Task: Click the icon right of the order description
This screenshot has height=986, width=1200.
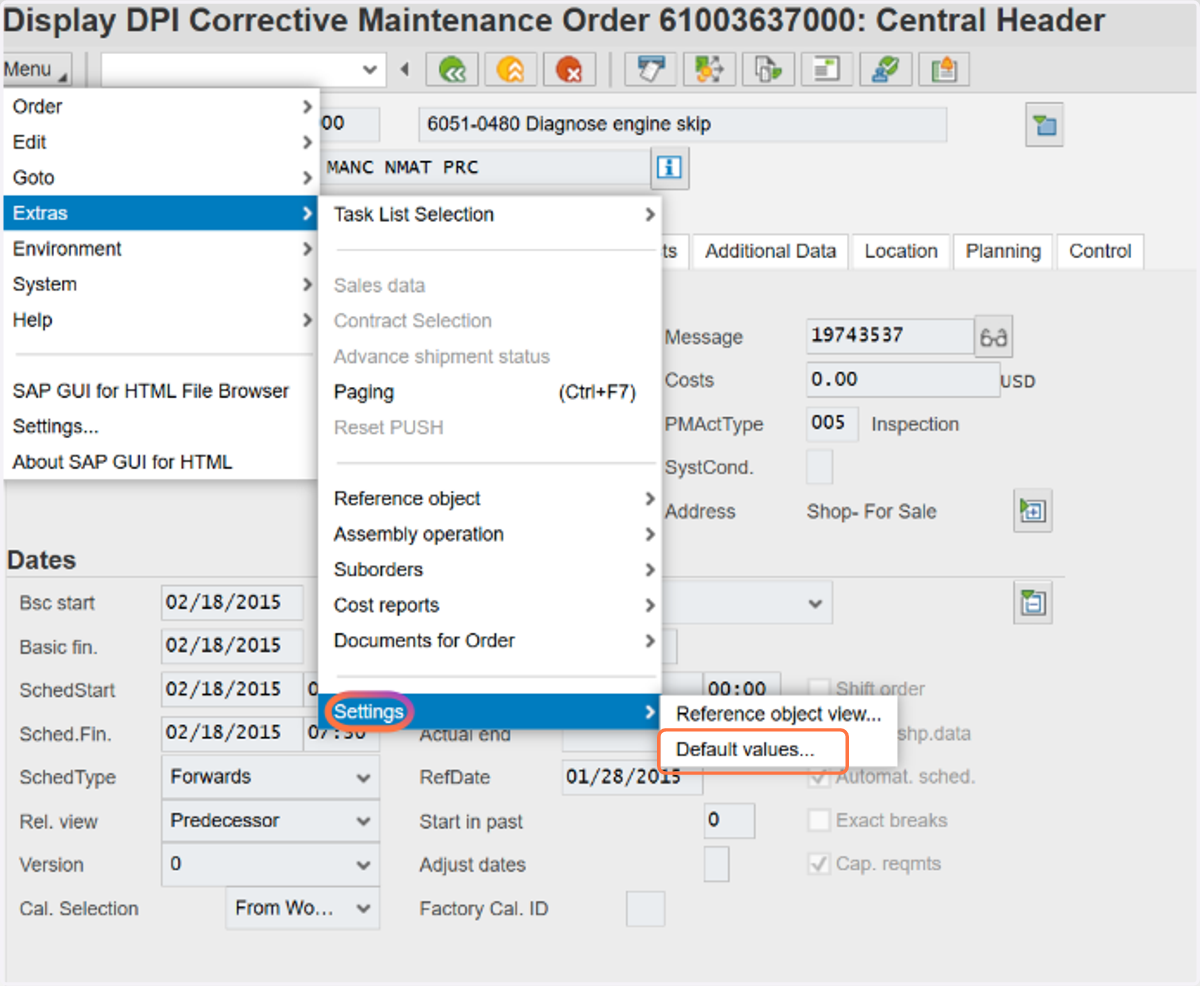Action: click(x=1045, y=125)
